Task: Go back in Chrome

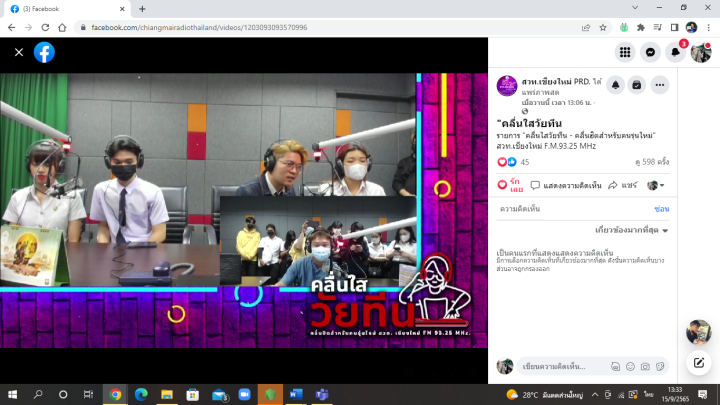Action: [11, 28]
